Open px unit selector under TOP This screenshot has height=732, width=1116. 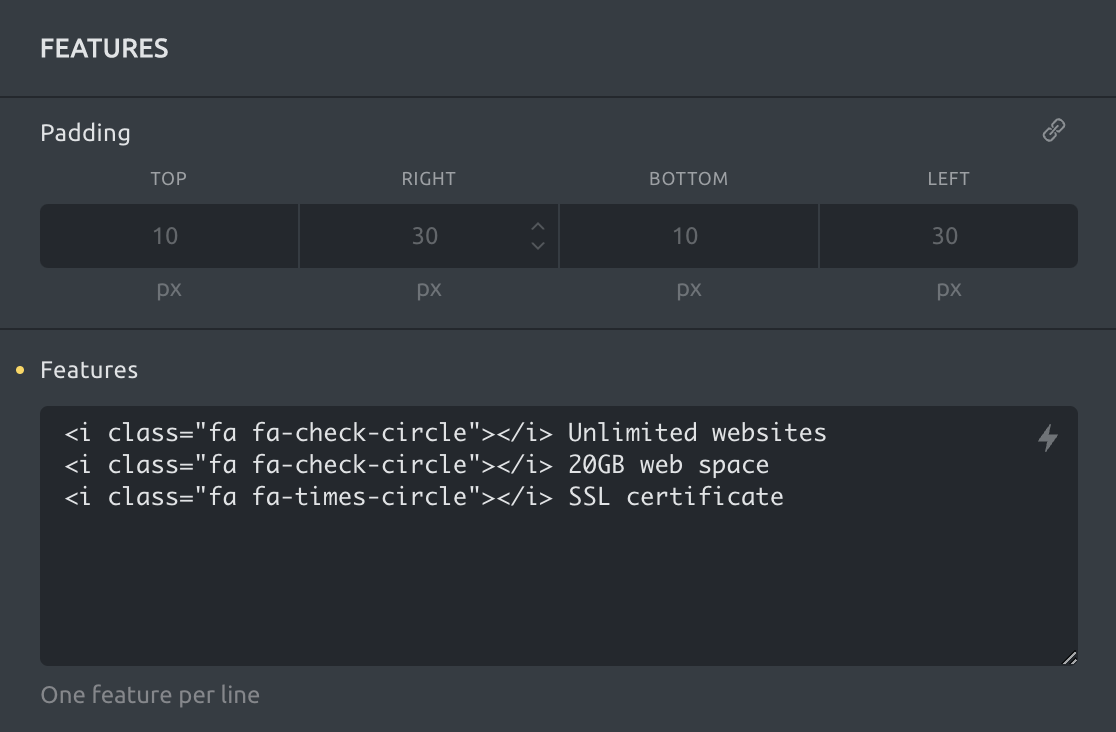tap(169, 289)
